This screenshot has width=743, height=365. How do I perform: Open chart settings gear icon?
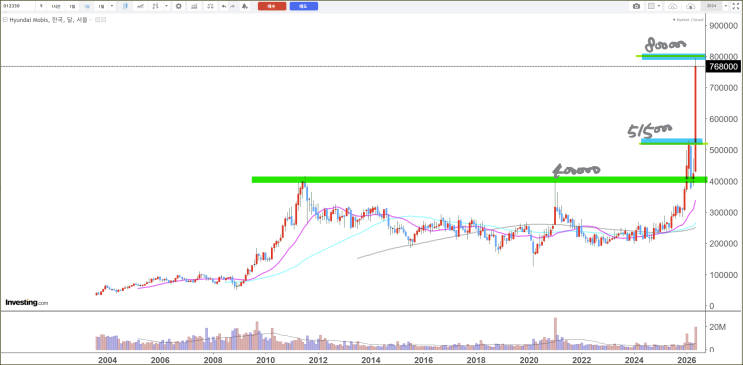179,6
